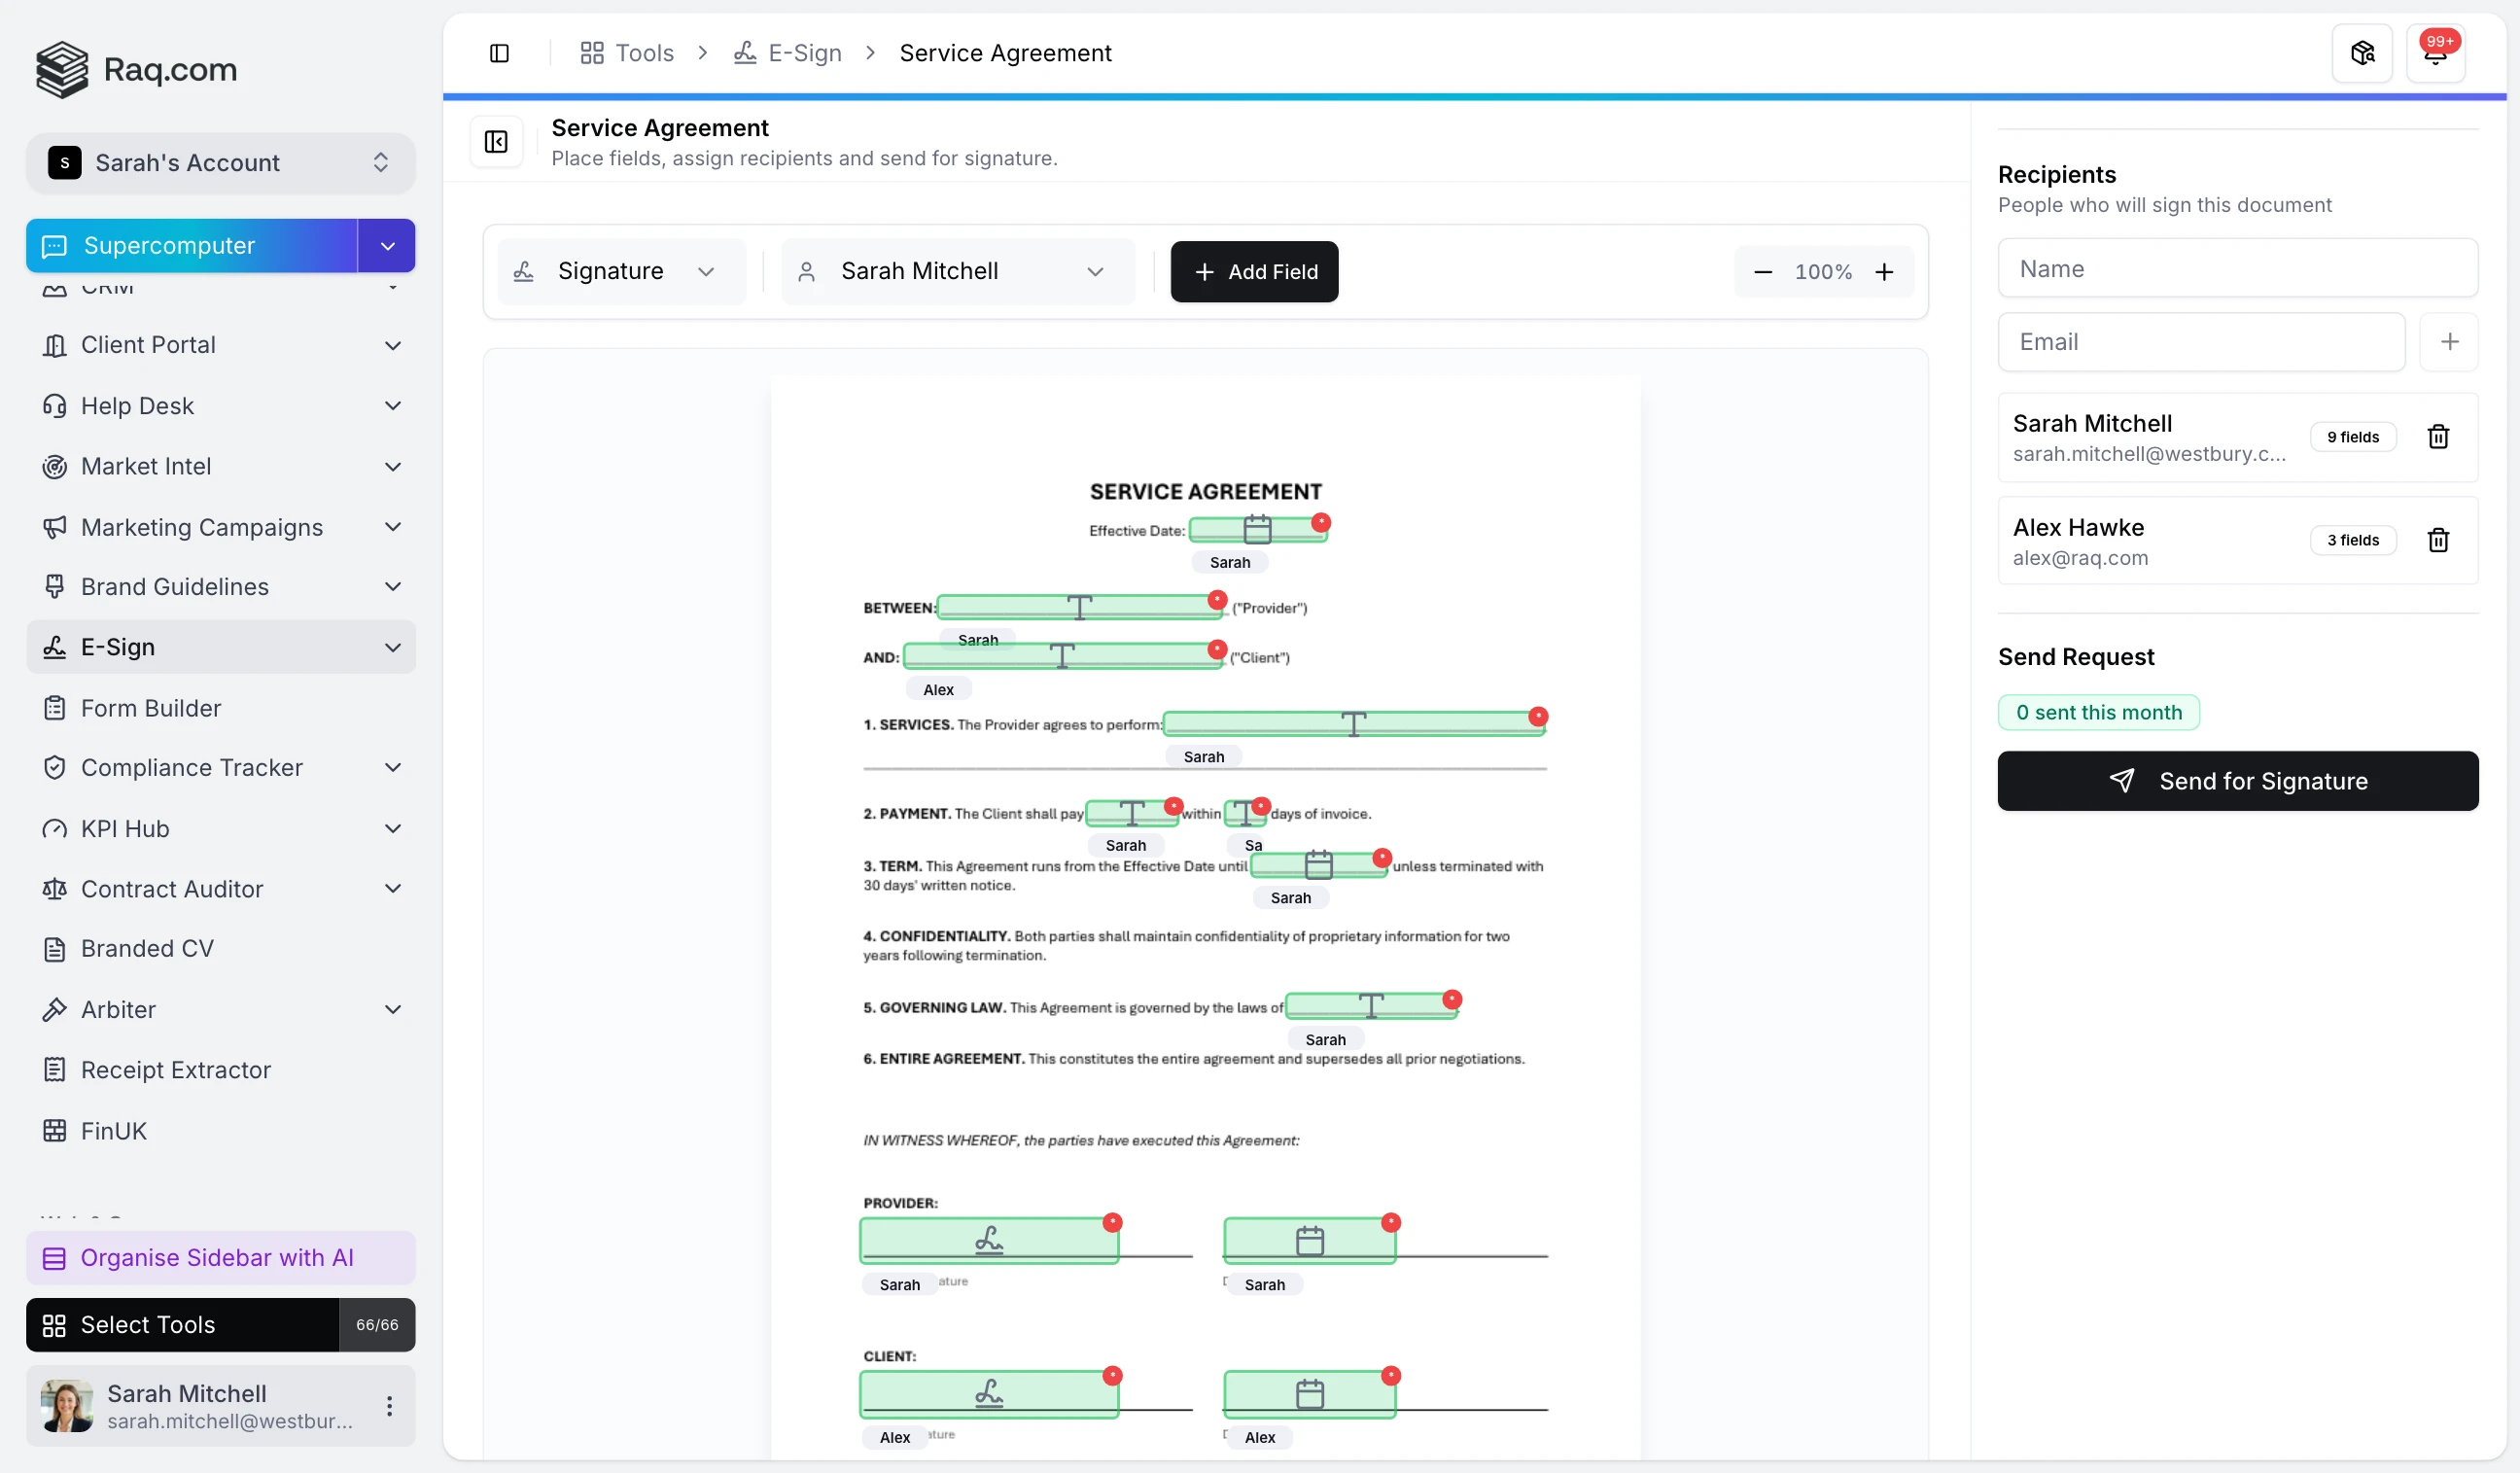
Task: Zoom in with the plus icon
Action: (x=1883, y=272)
